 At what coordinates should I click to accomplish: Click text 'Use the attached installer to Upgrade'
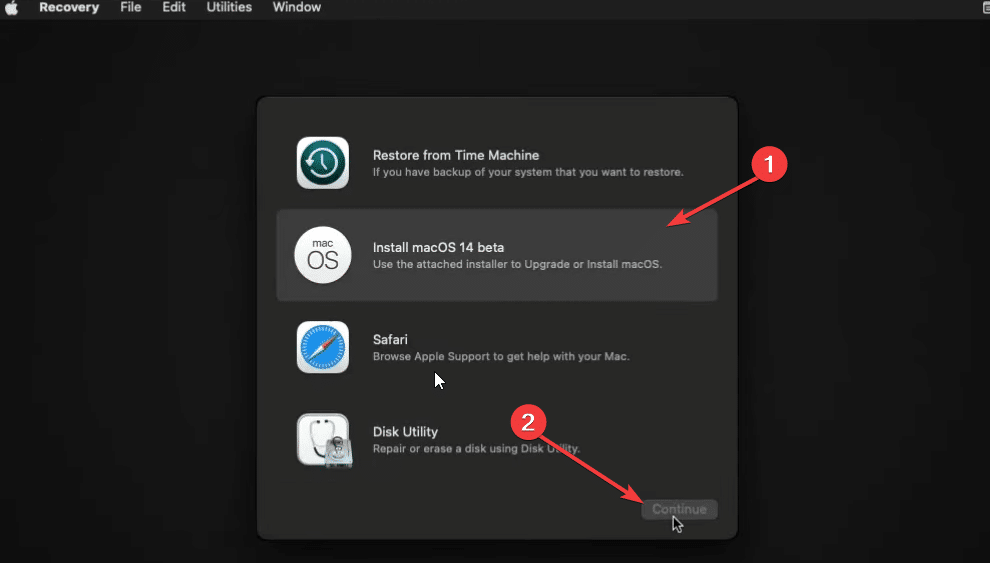coord(471,264)
